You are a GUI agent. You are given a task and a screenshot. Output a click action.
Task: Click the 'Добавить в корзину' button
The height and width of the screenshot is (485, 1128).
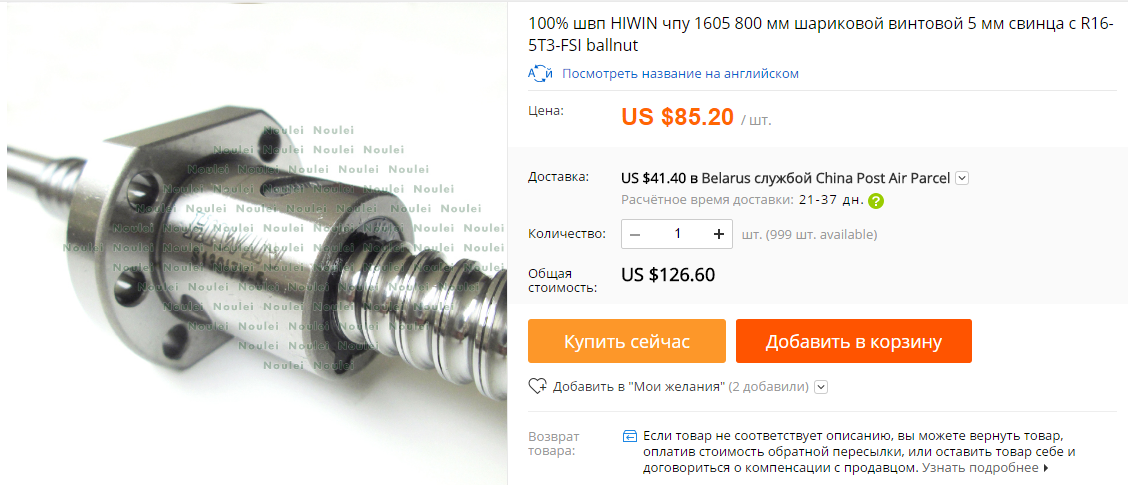tap(853, 341)
